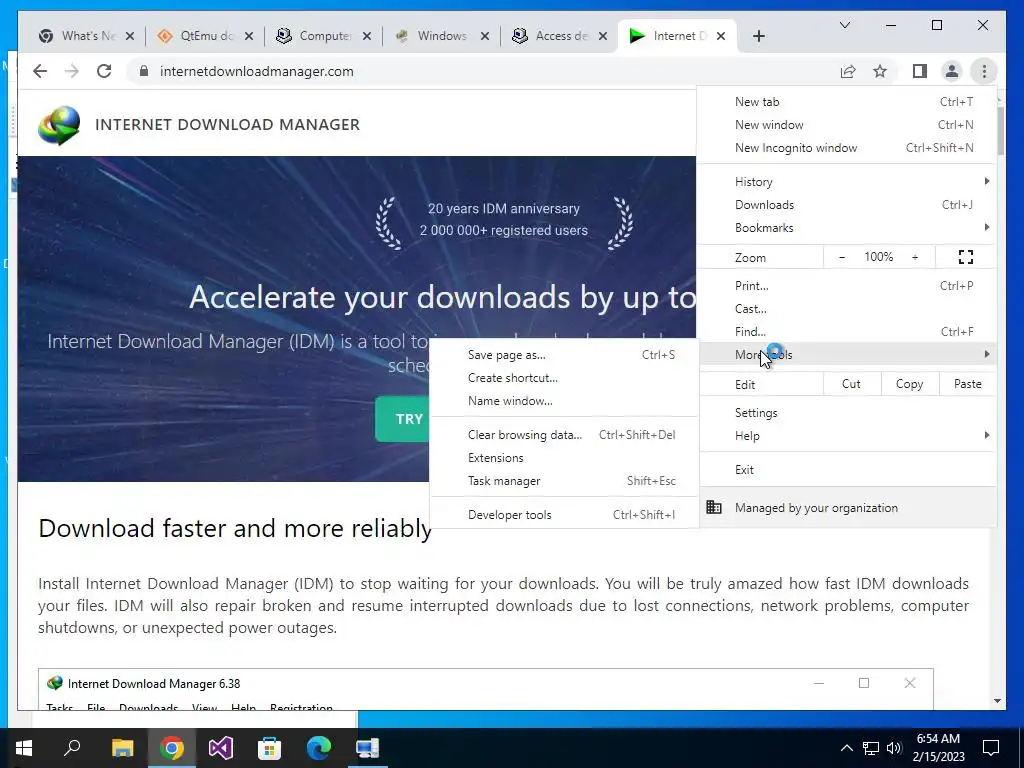Click the green TRY button

tap(402, 419)
